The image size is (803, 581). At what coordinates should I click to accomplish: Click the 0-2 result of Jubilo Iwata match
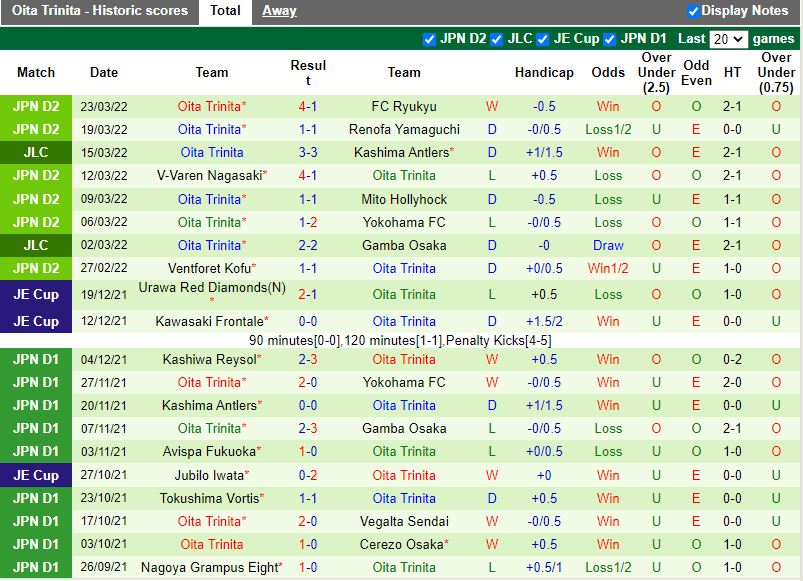pyautogui.click(x=308, y=476)
